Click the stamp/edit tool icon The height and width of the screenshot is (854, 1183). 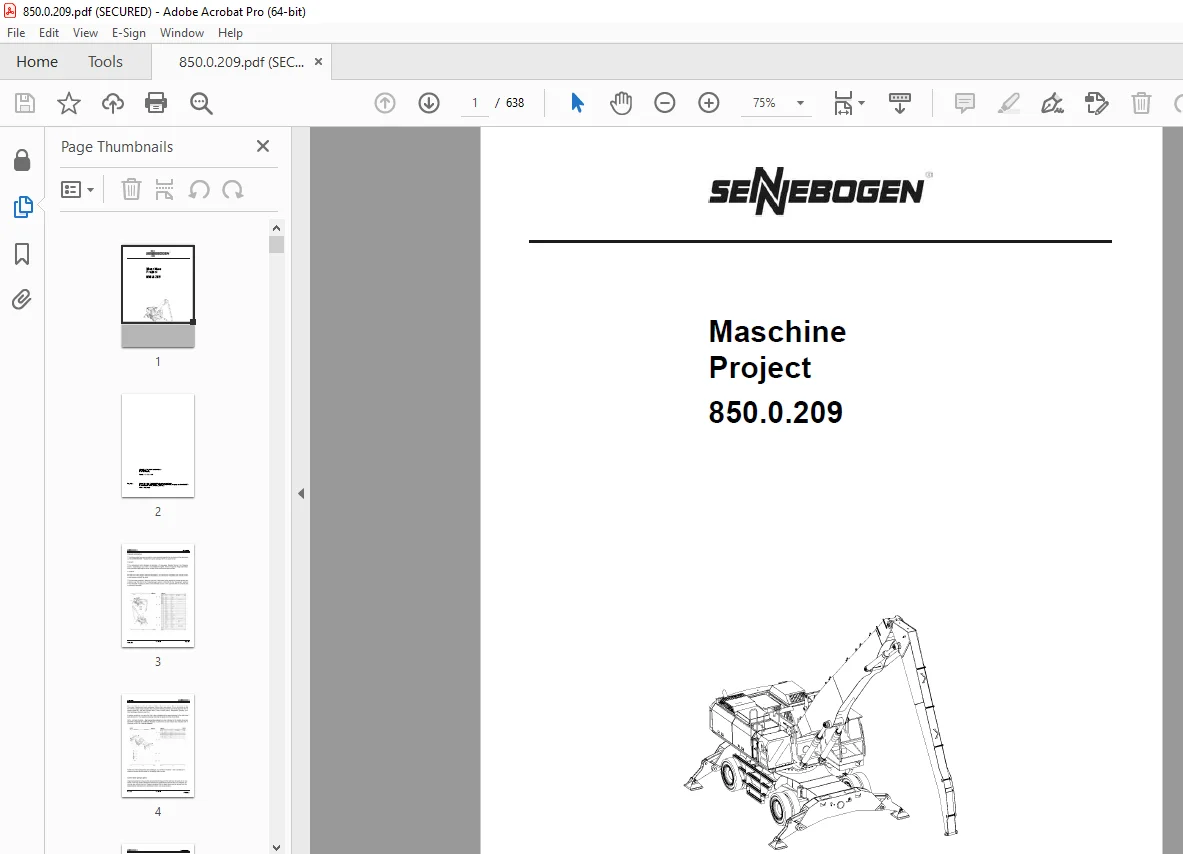tap(1096, 103)
